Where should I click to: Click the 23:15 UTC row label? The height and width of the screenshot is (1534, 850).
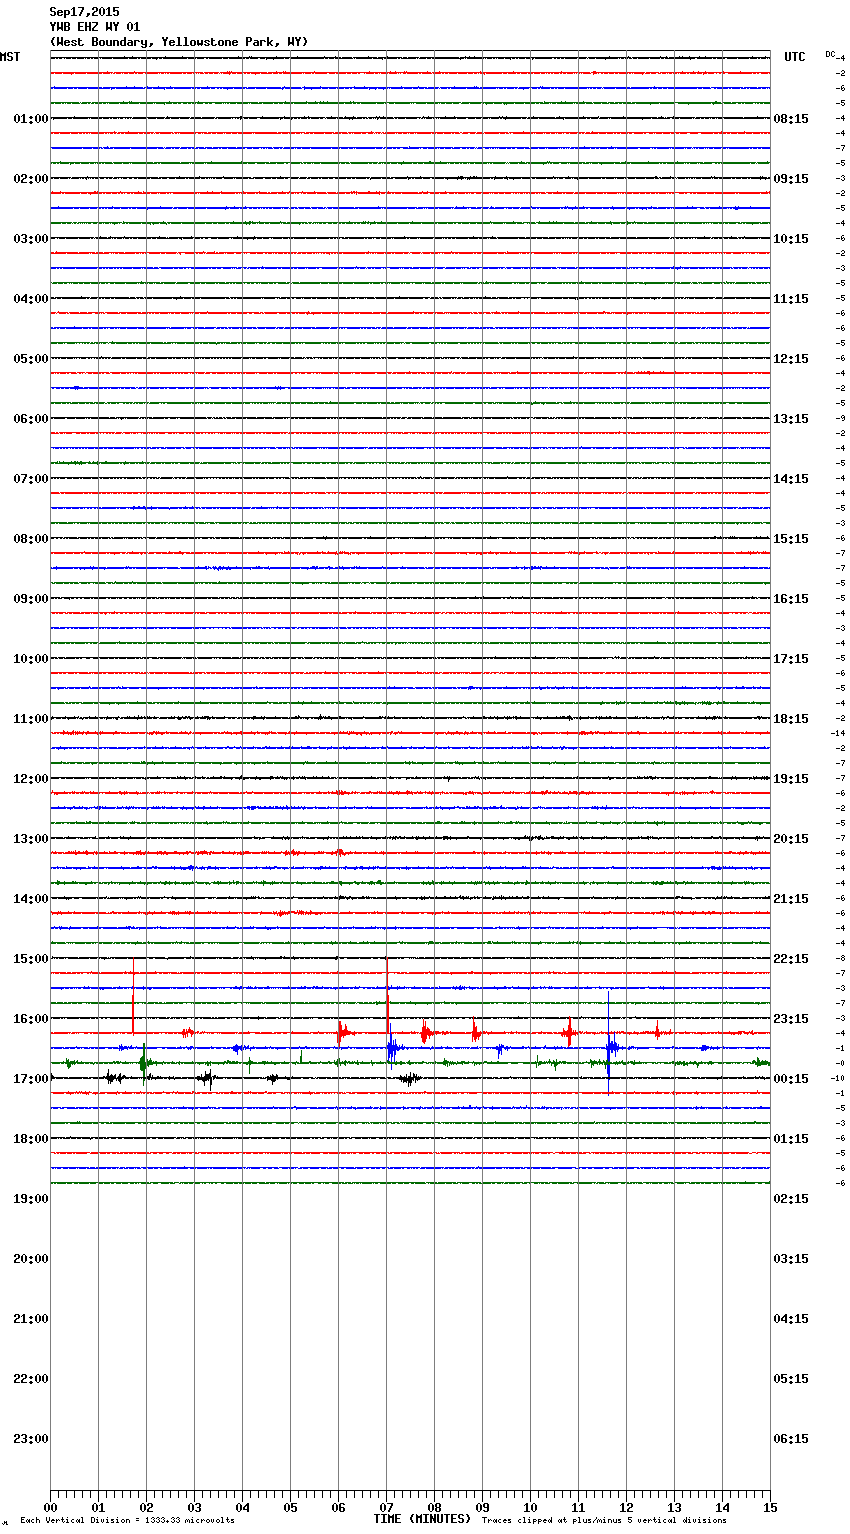pyautogui.click(x=791, y=1019)
